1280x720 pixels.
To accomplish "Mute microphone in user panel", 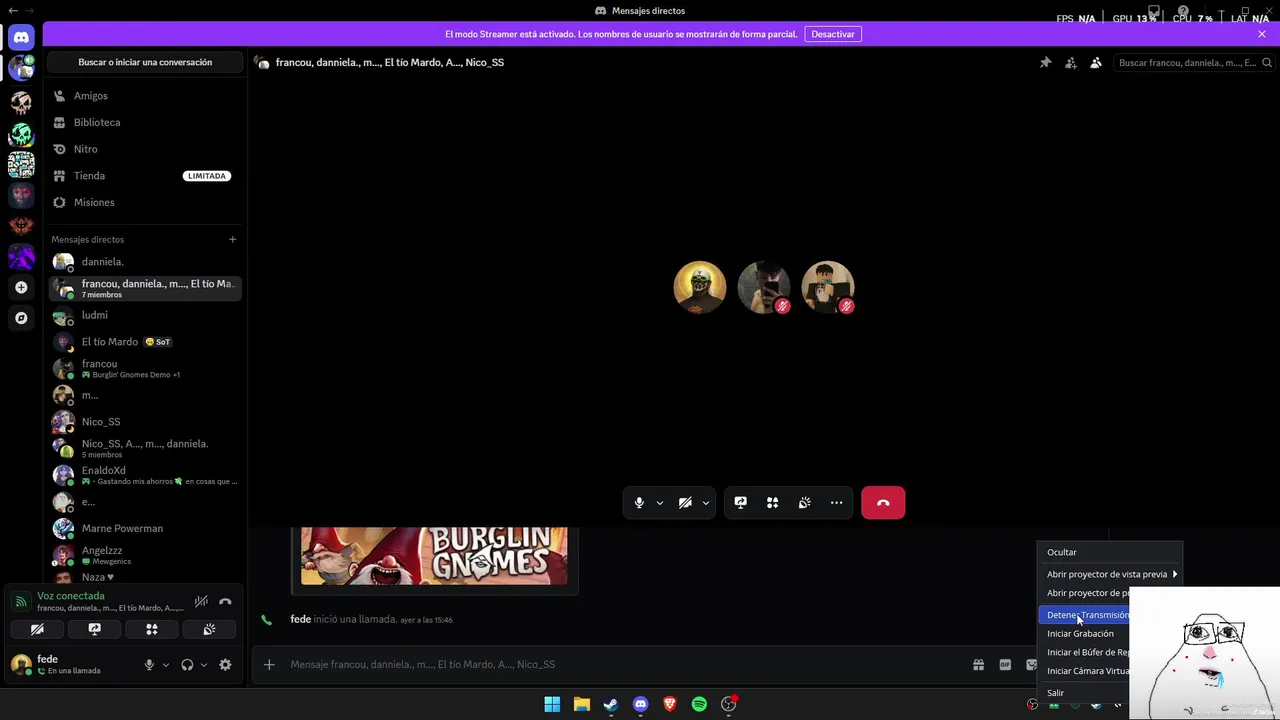I will [149, 665].
